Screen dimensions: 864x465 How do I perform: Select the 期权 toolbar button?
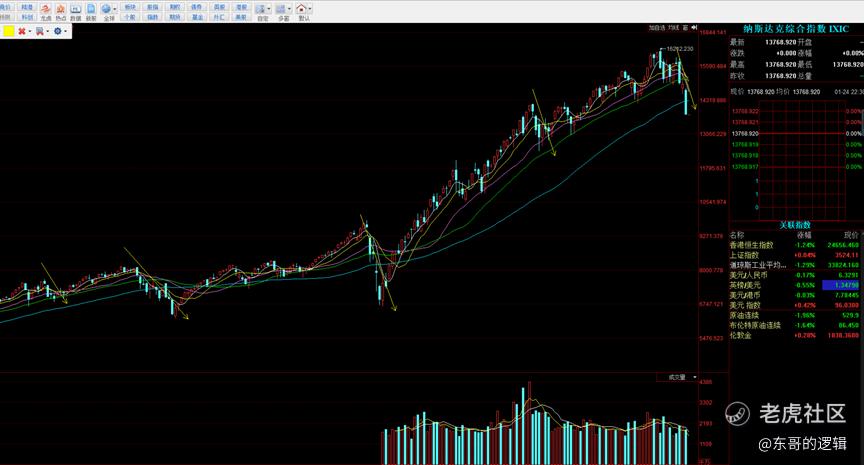175,7
